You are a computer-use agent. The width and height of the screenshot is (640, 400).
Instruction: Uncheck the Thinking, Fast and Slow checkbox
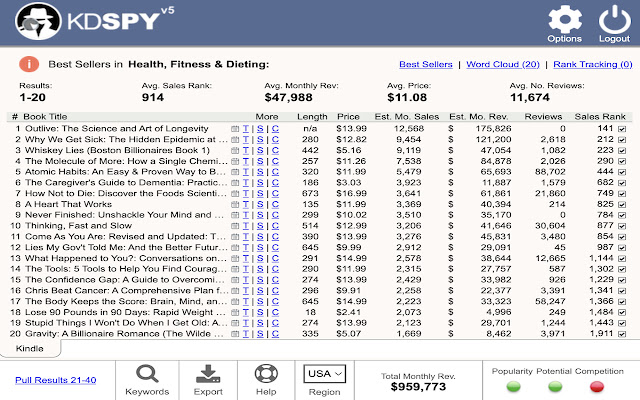pyautogui.click(x=622, y=226)
